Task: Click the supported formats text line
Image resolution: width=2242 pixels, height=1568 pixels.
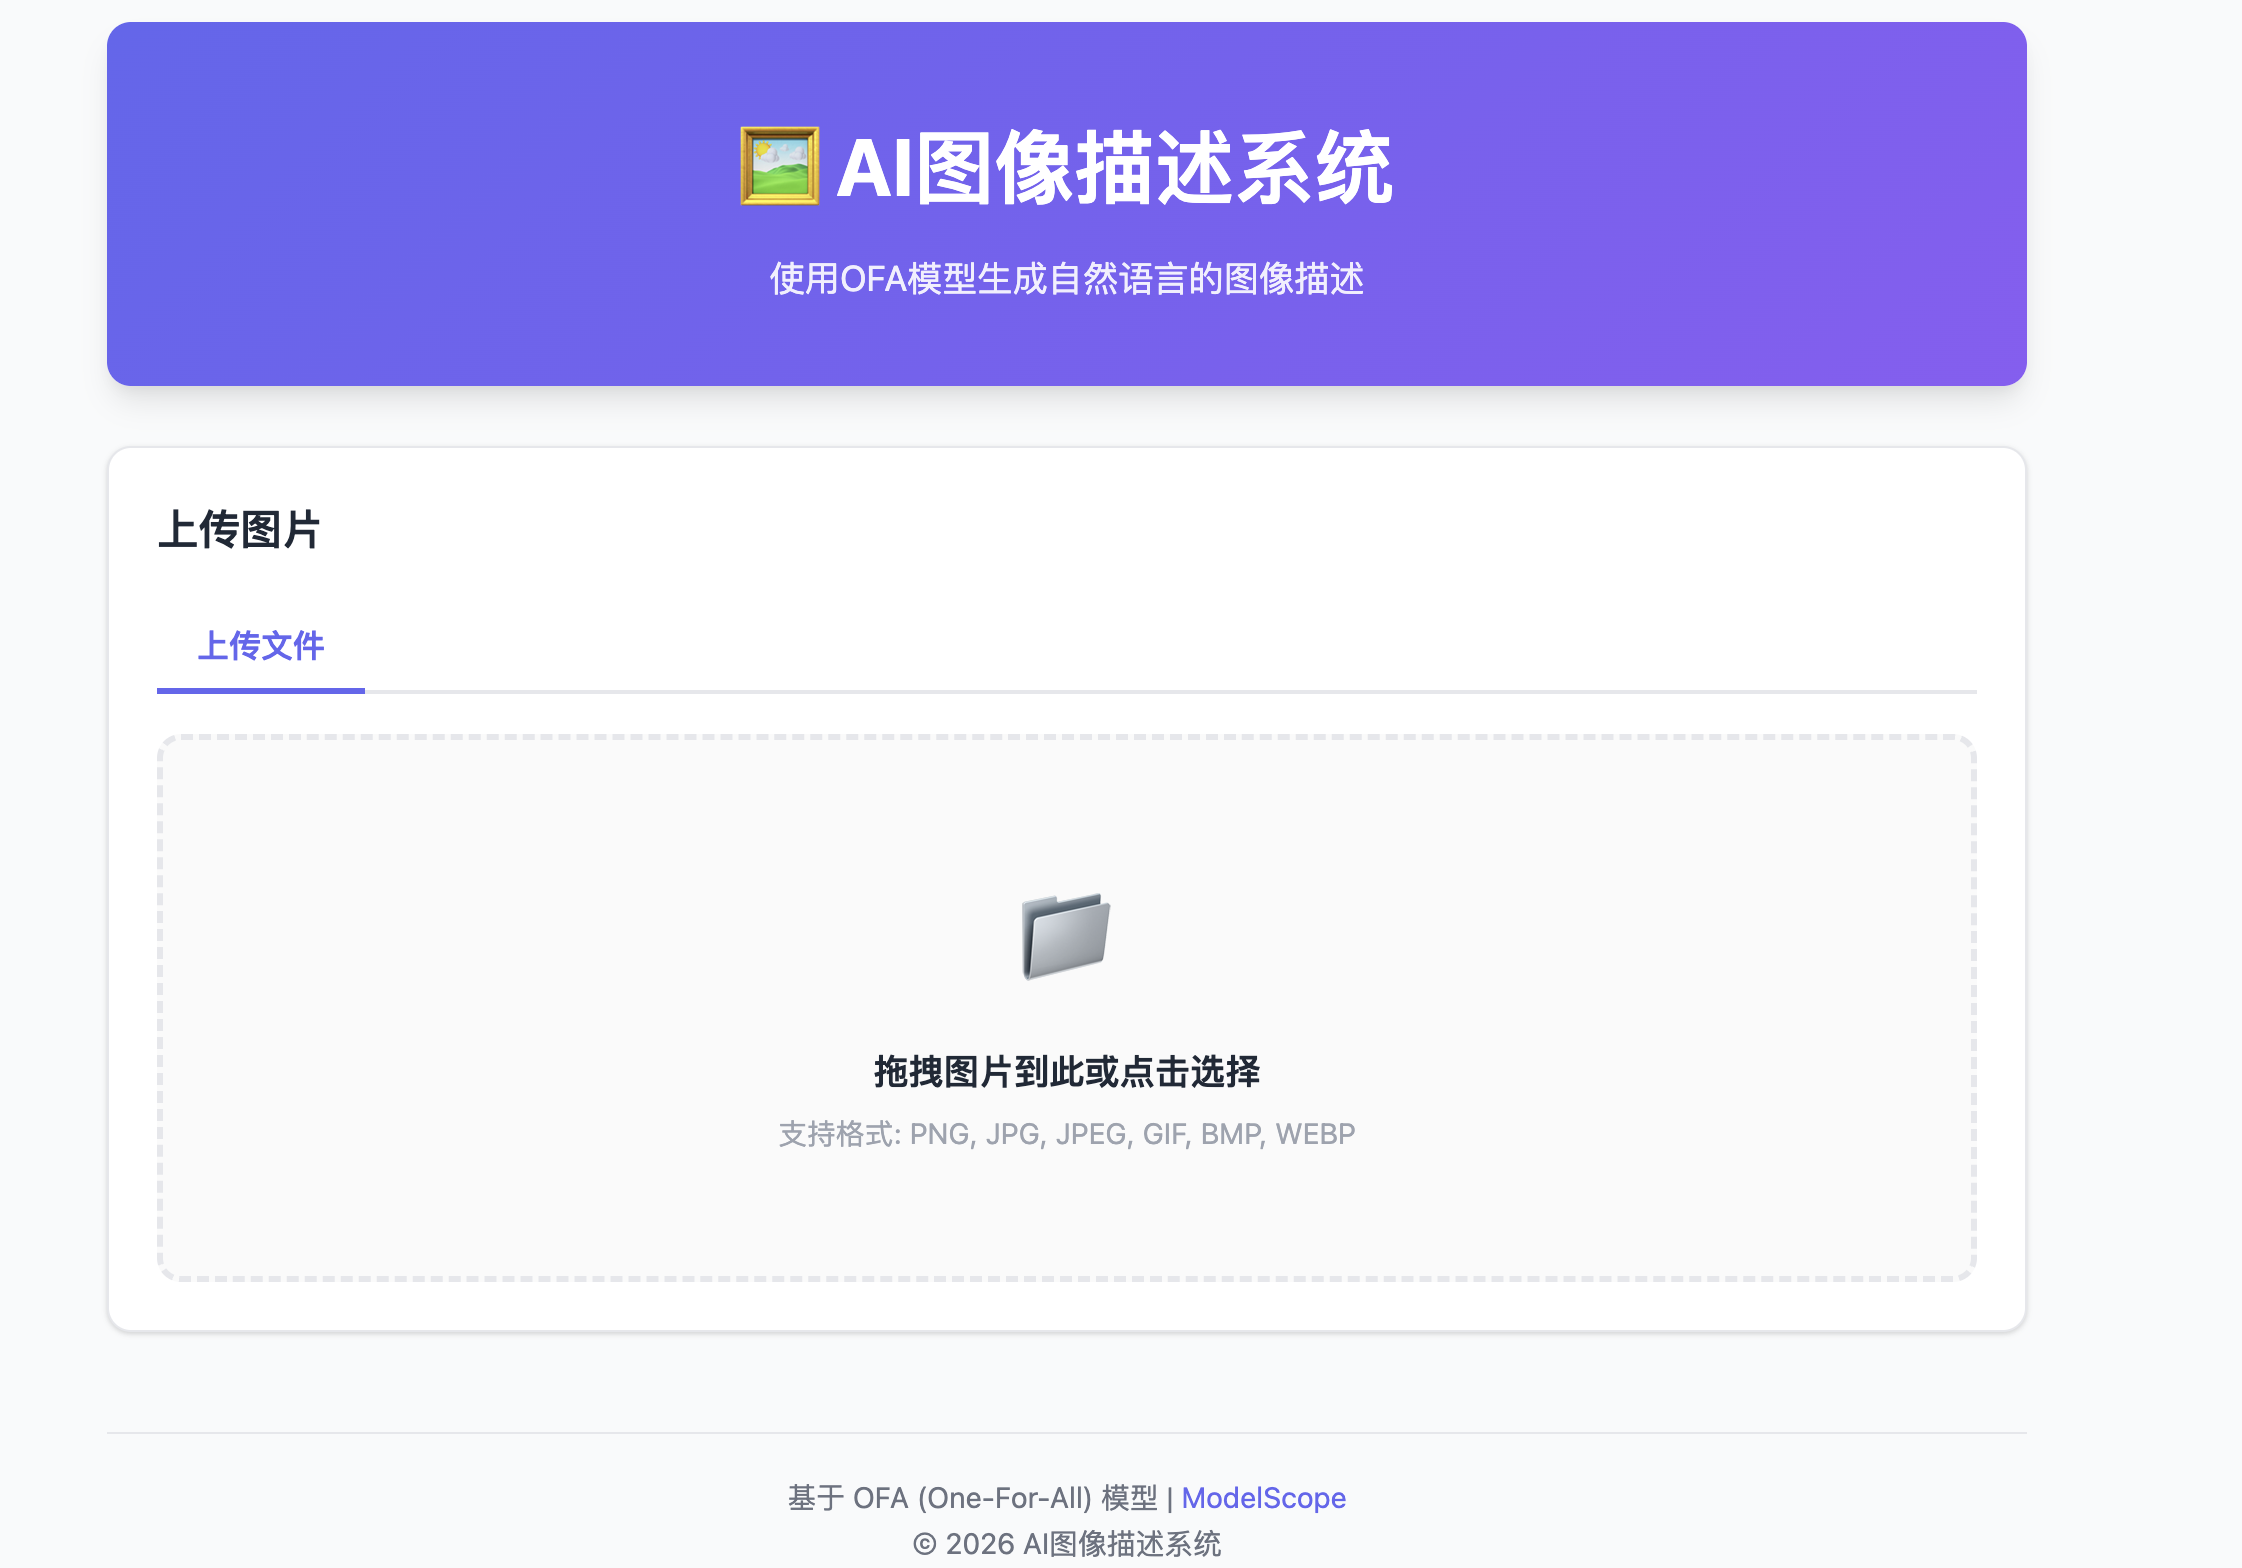Action: tap(1067, 1133)
